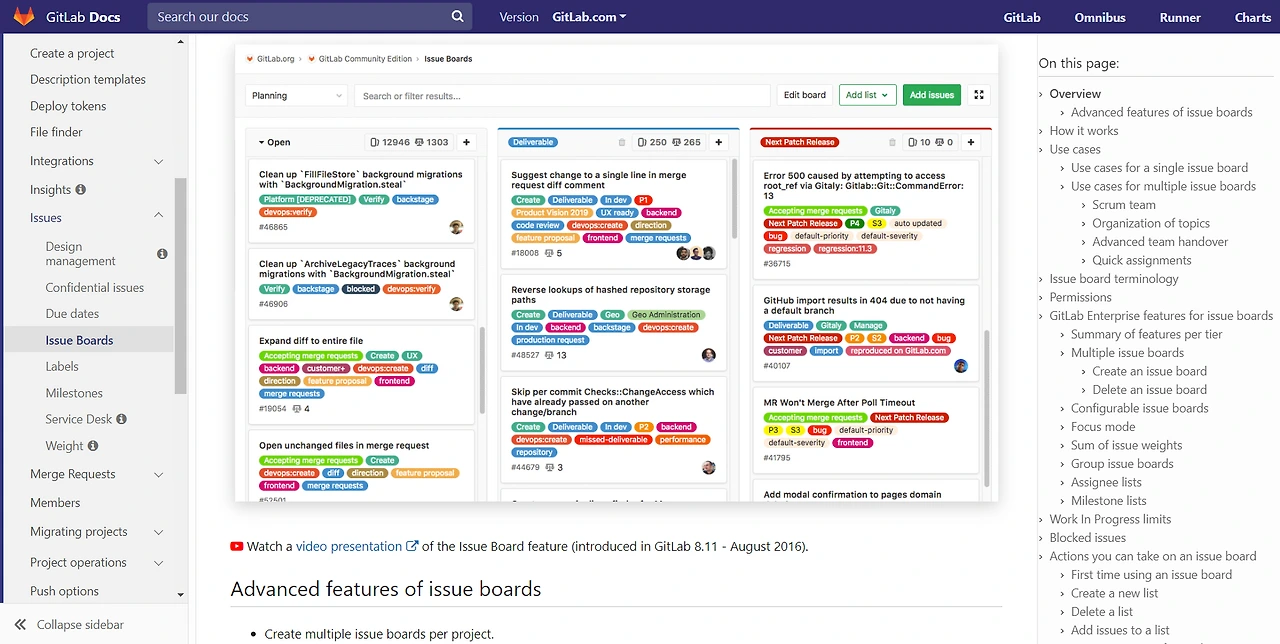Open the Planning board switcher dropdown

[296, 94]
